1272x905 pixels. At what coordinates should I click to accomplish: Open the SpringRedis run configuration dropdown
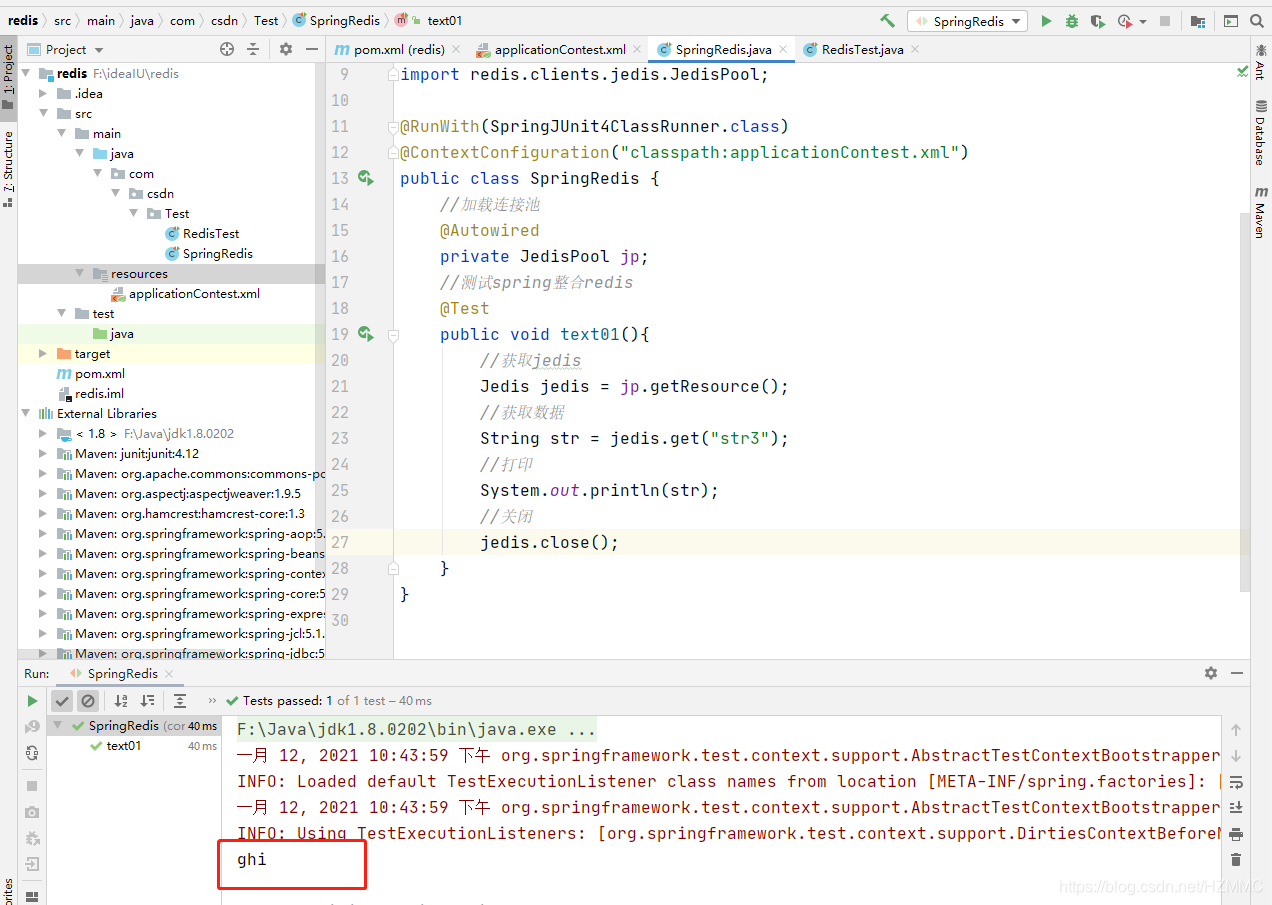[969, 21]
